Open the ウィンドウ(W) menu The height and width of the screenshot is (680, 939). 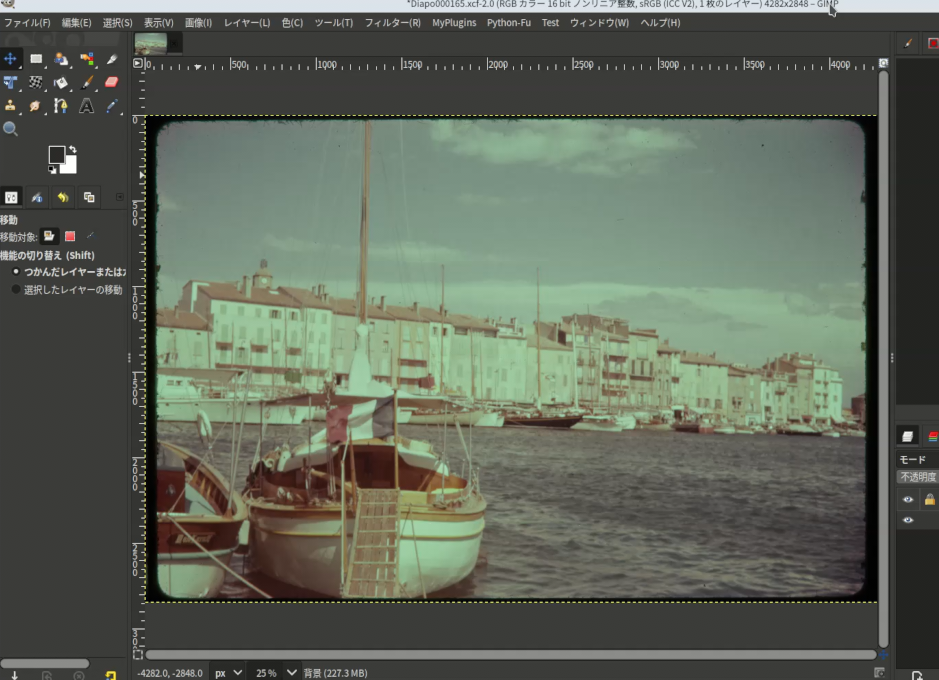pyautogui.click(x=599, y=23)
